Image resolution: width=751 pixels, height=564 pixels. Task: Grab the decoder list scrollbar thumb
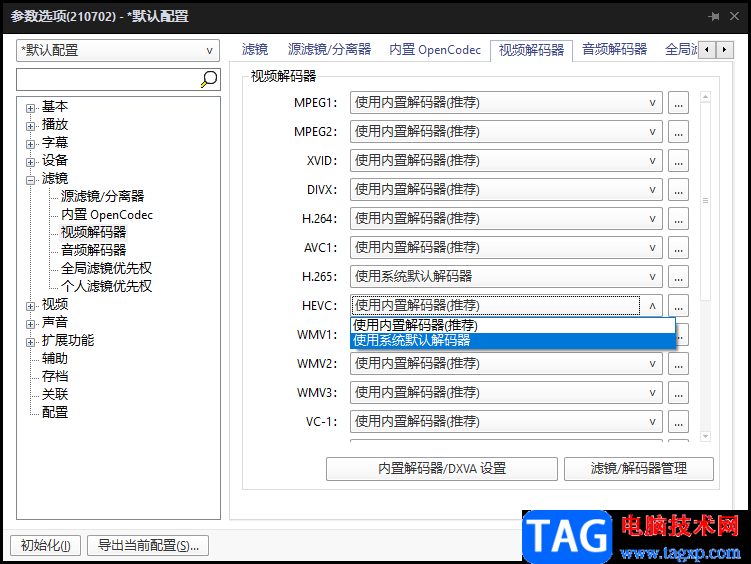point(705,201)
